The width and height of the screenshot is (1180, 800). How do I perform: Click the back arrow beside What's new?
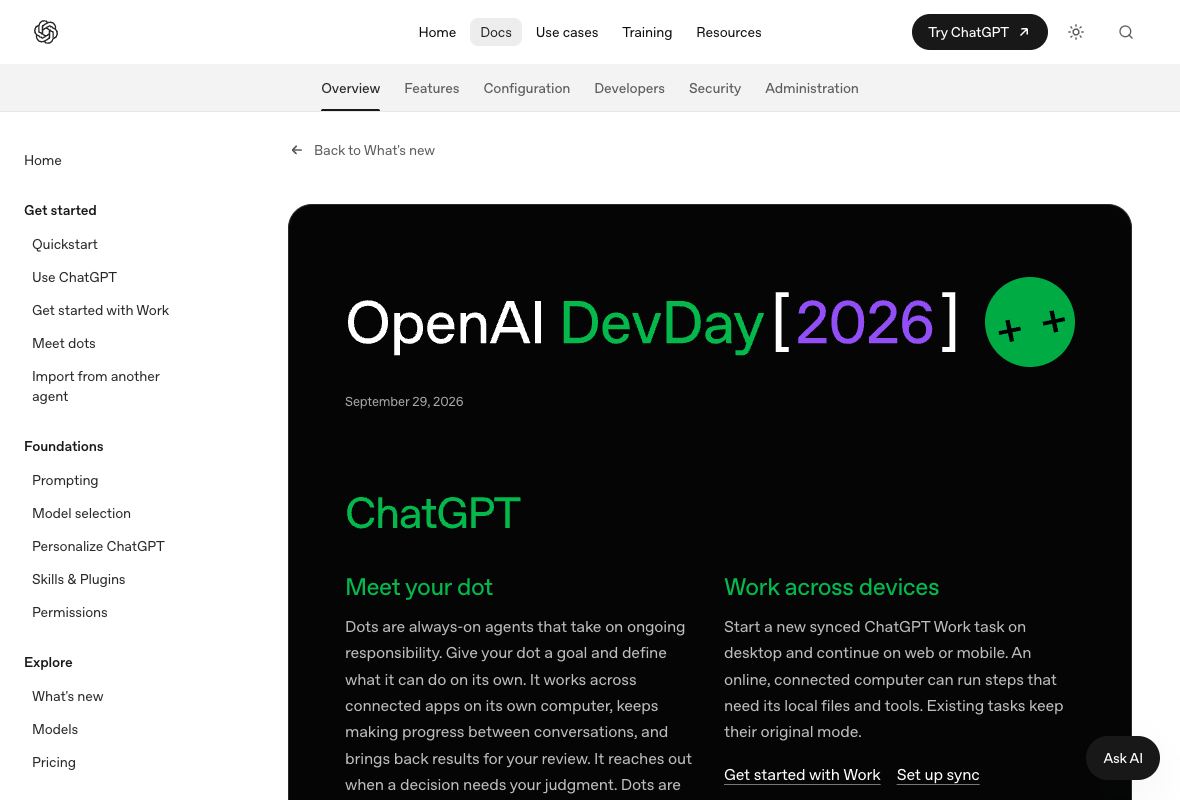pyautogui.click(x=297, y=150)
